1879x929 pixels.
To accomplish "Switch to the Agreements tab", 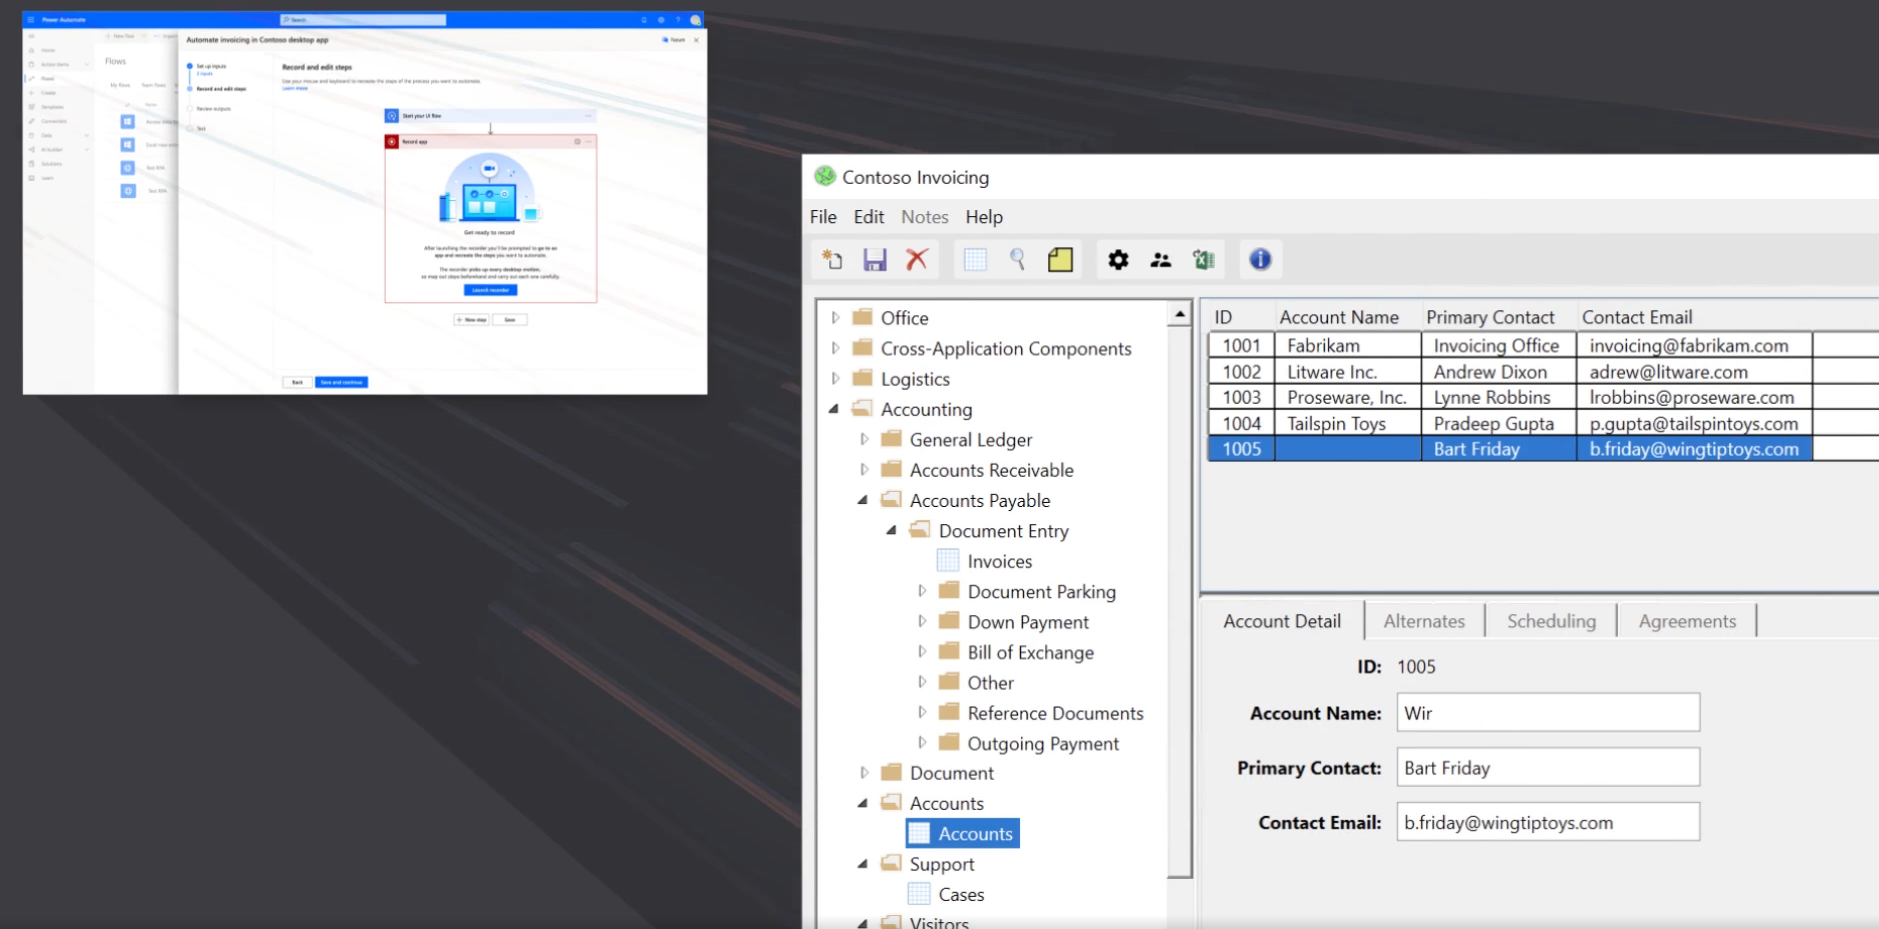I will (1687, 621).
